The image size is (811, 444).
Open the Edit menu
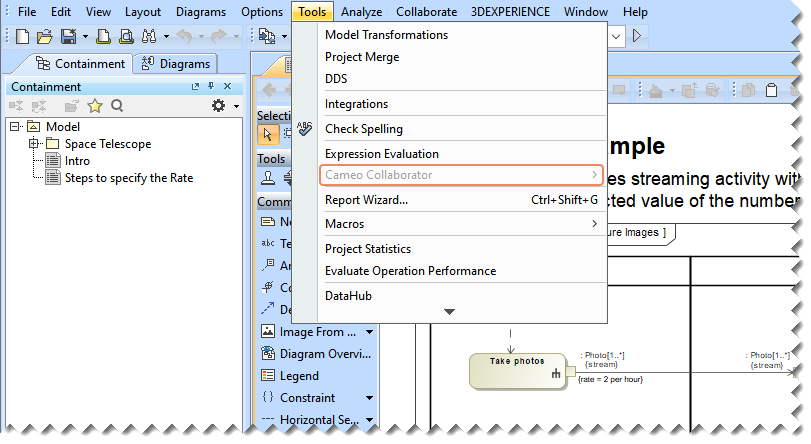61,11
